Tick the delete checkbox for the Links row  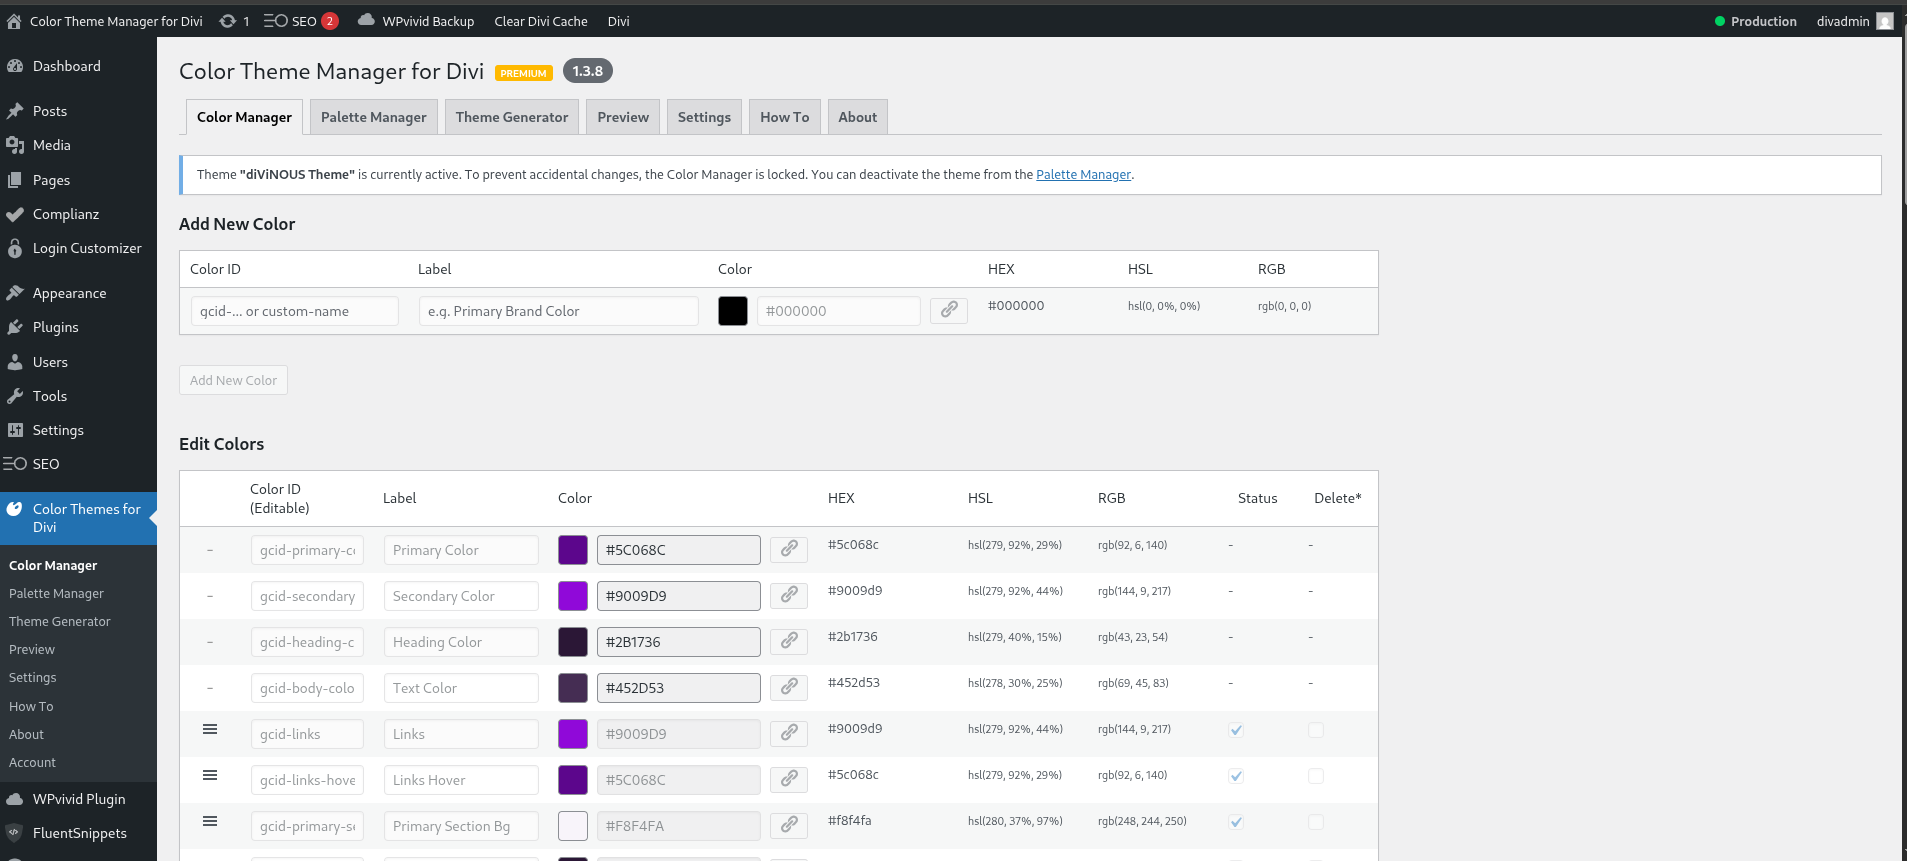(x=1316, y=730)
